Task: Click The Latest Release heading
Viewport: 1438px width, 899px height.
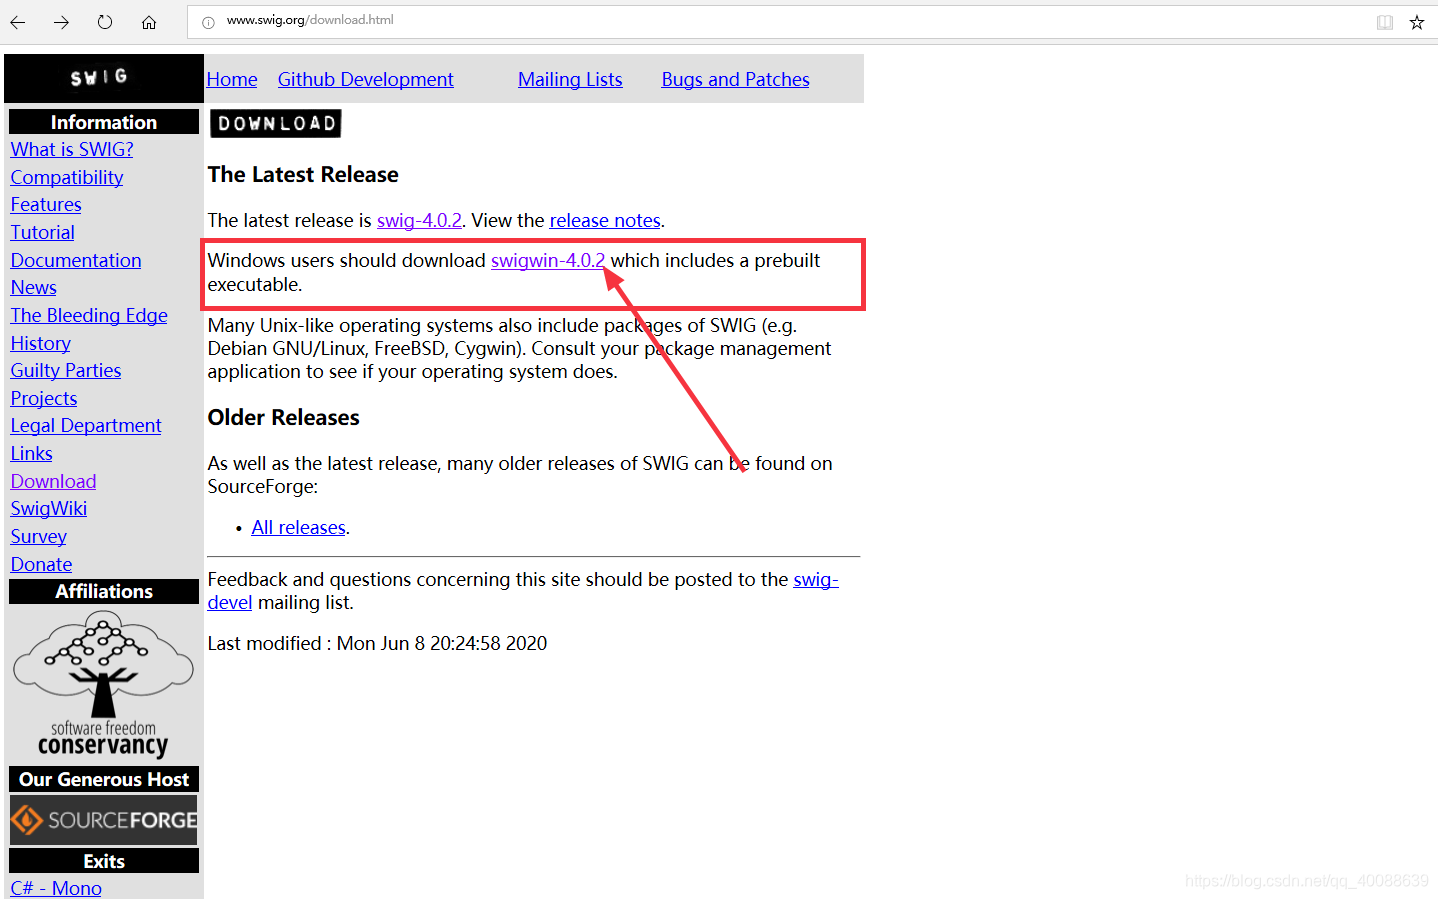Action: pyautogui.click(x=303, y=174)
